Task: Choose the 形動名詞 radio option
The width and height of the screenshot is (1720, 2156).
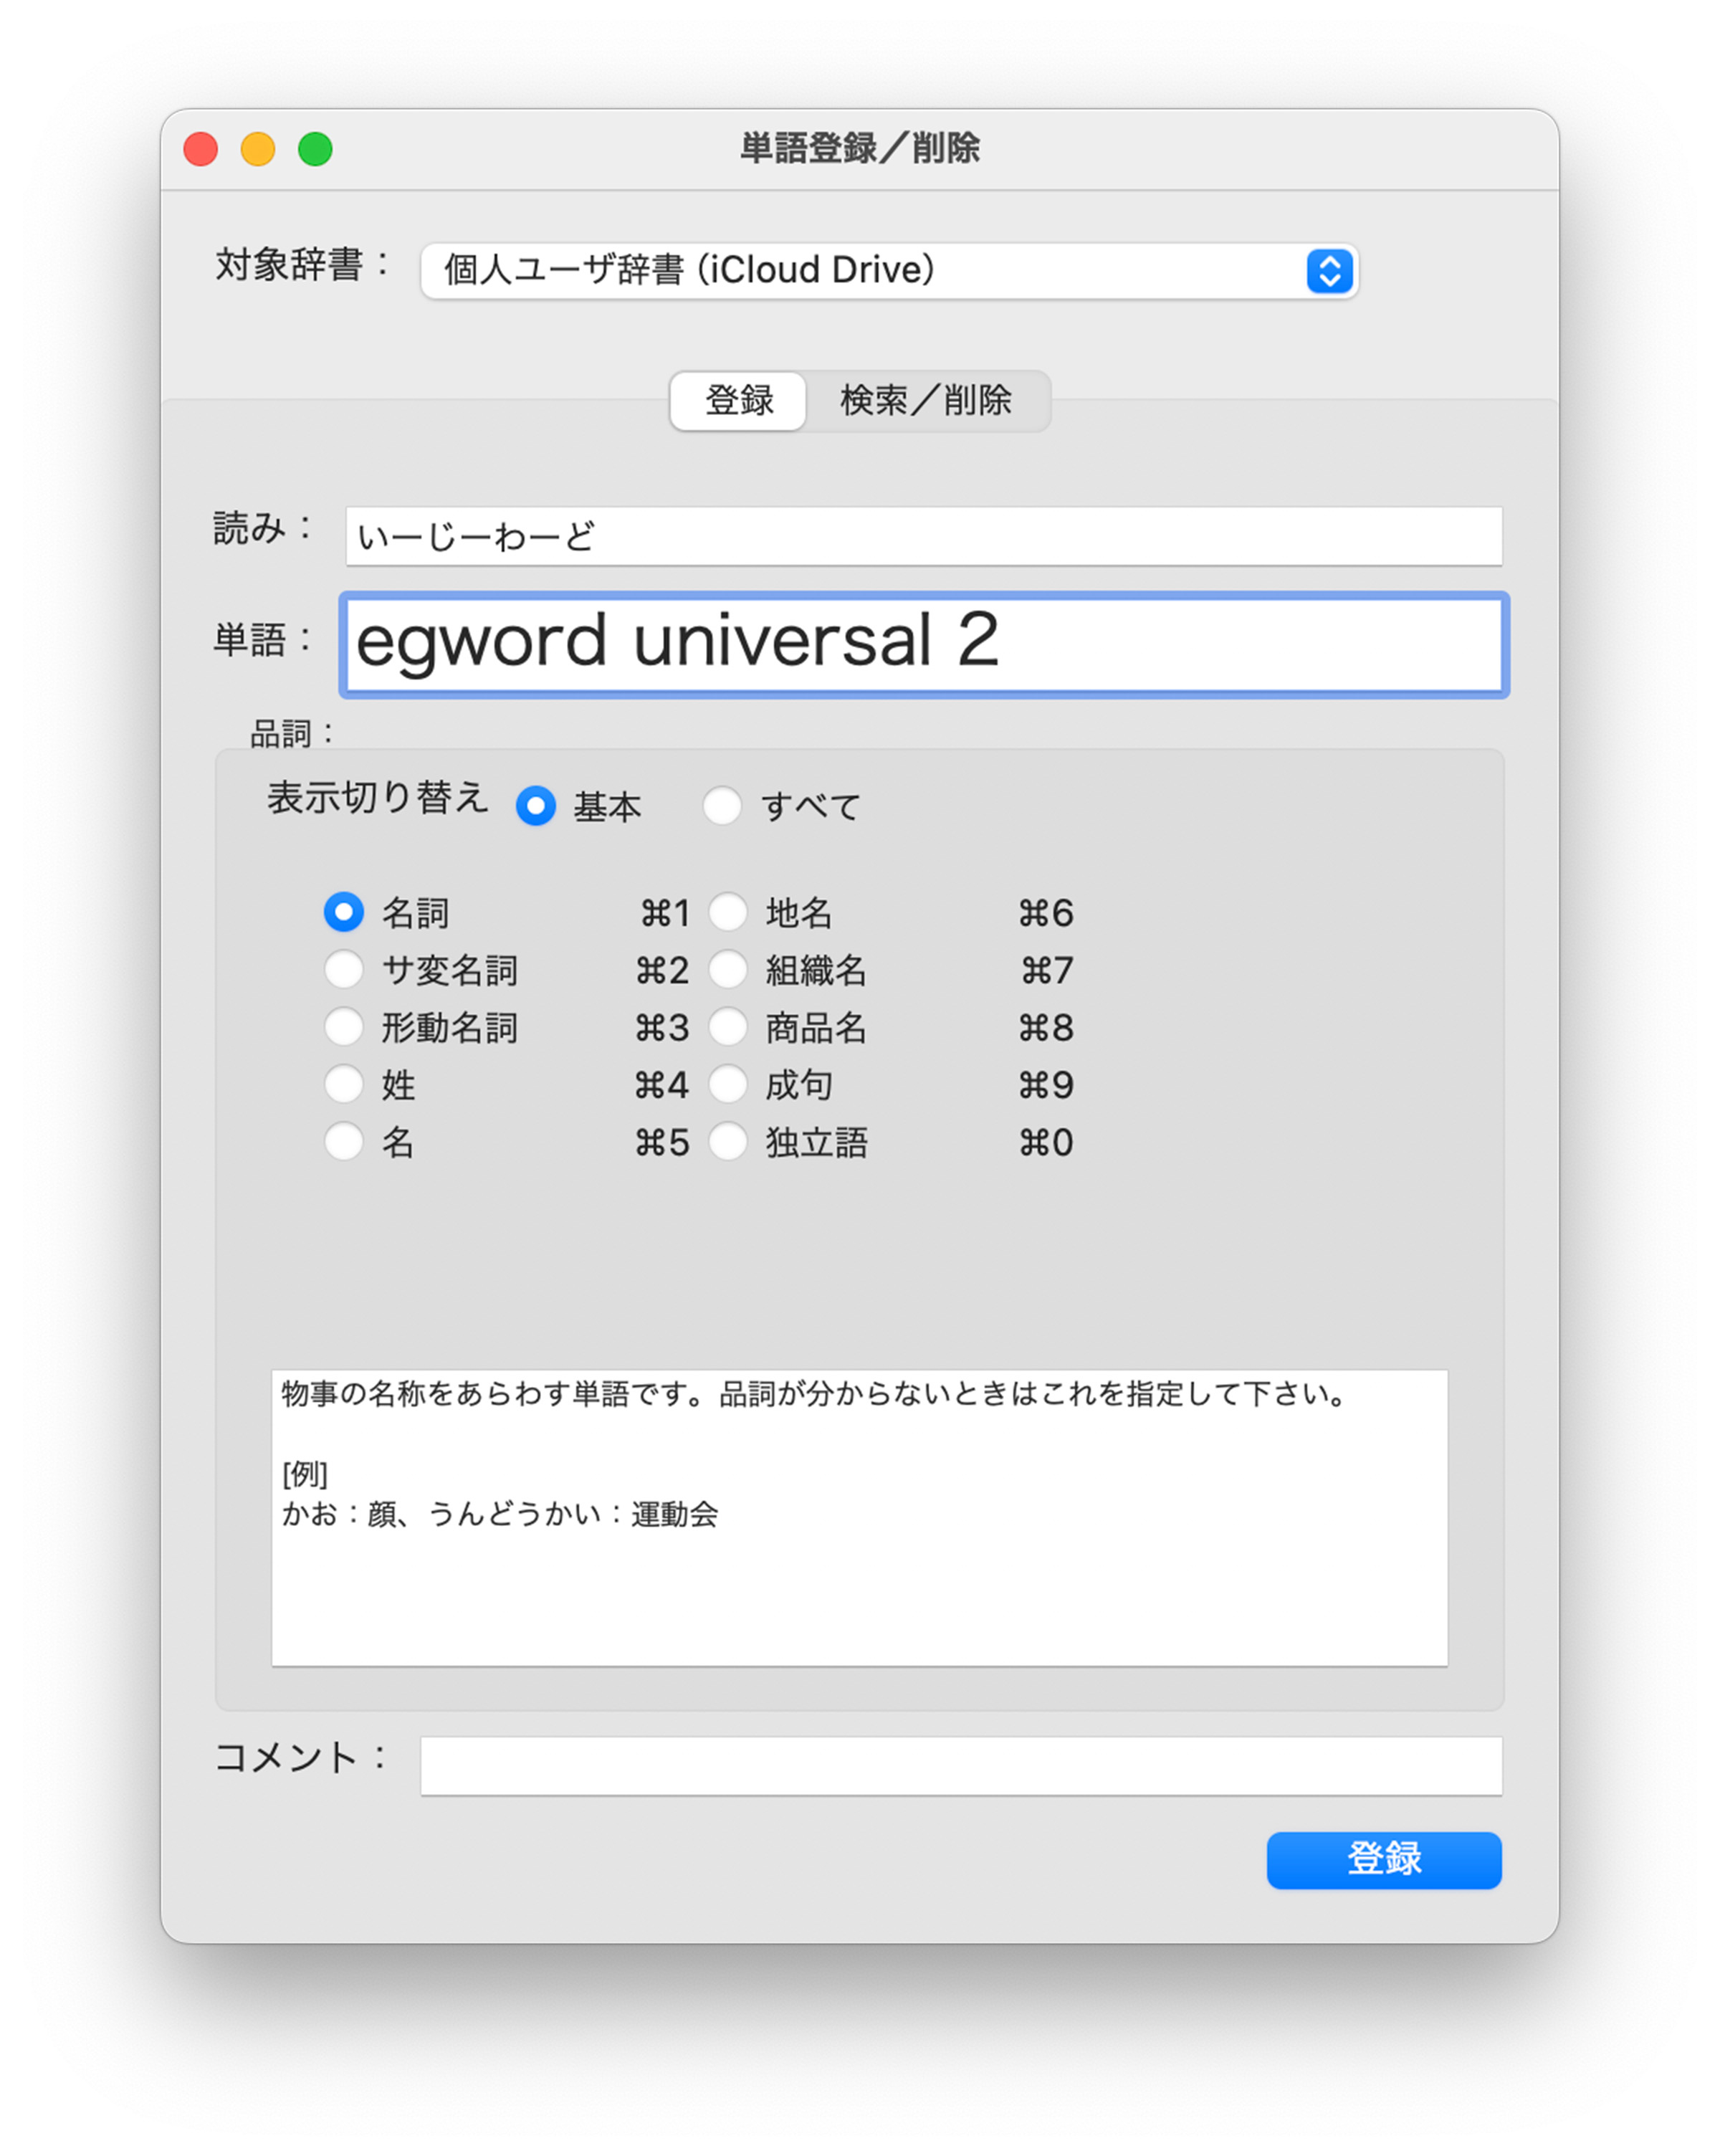Action: tap(344, 1026)
